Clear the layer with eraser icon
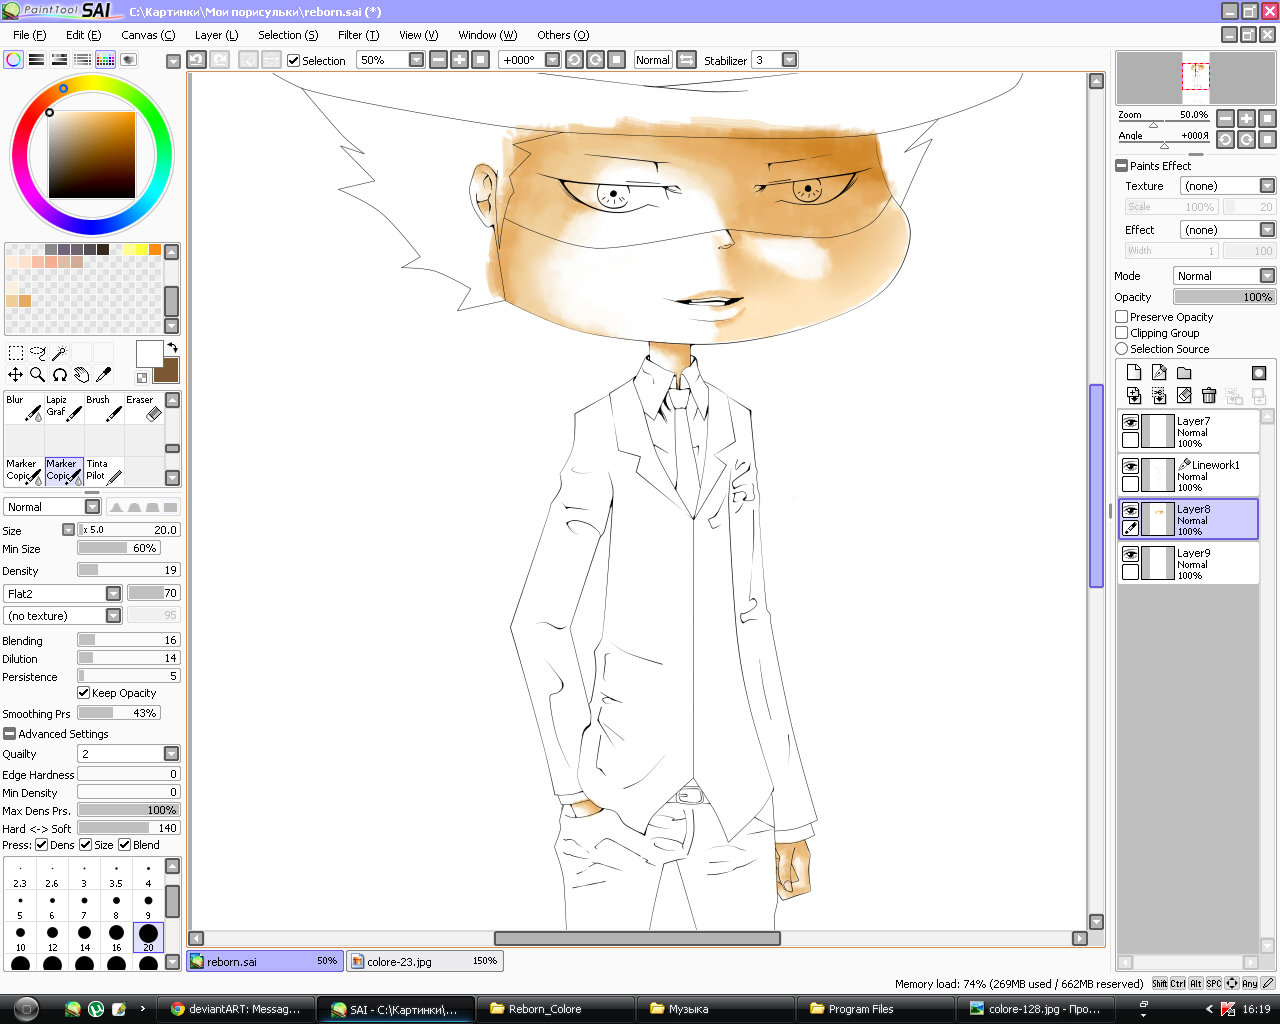 click(x=1184, y=396)
